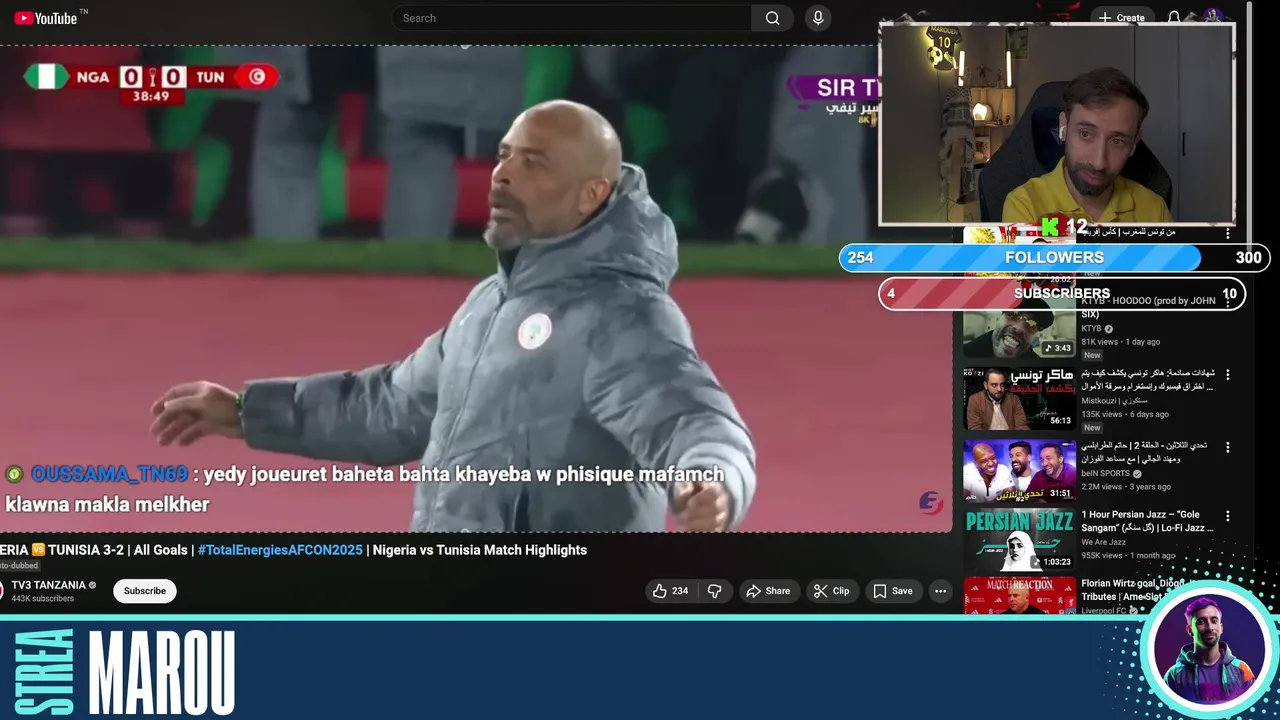Run the search with the magnifier button
This screenshot has height=720, width=1280.
point(772,18)
